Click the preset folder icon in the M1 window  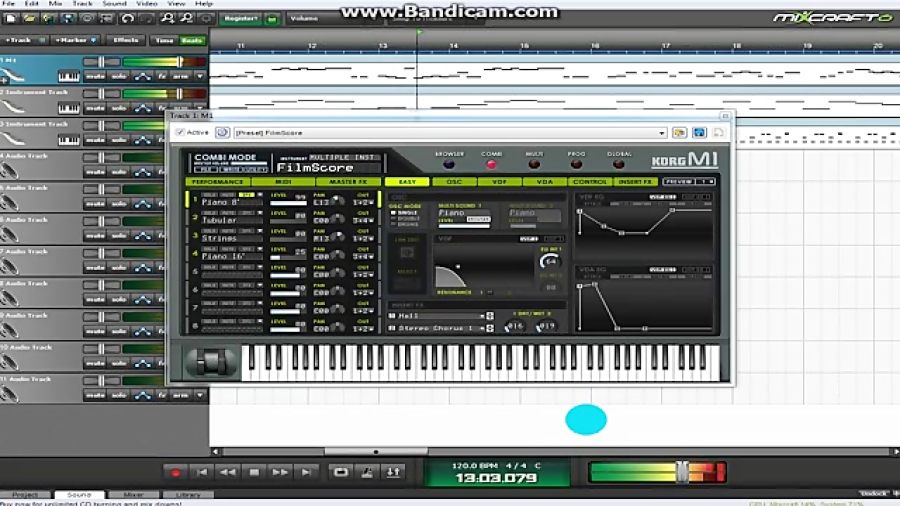(x=680, y=133)
